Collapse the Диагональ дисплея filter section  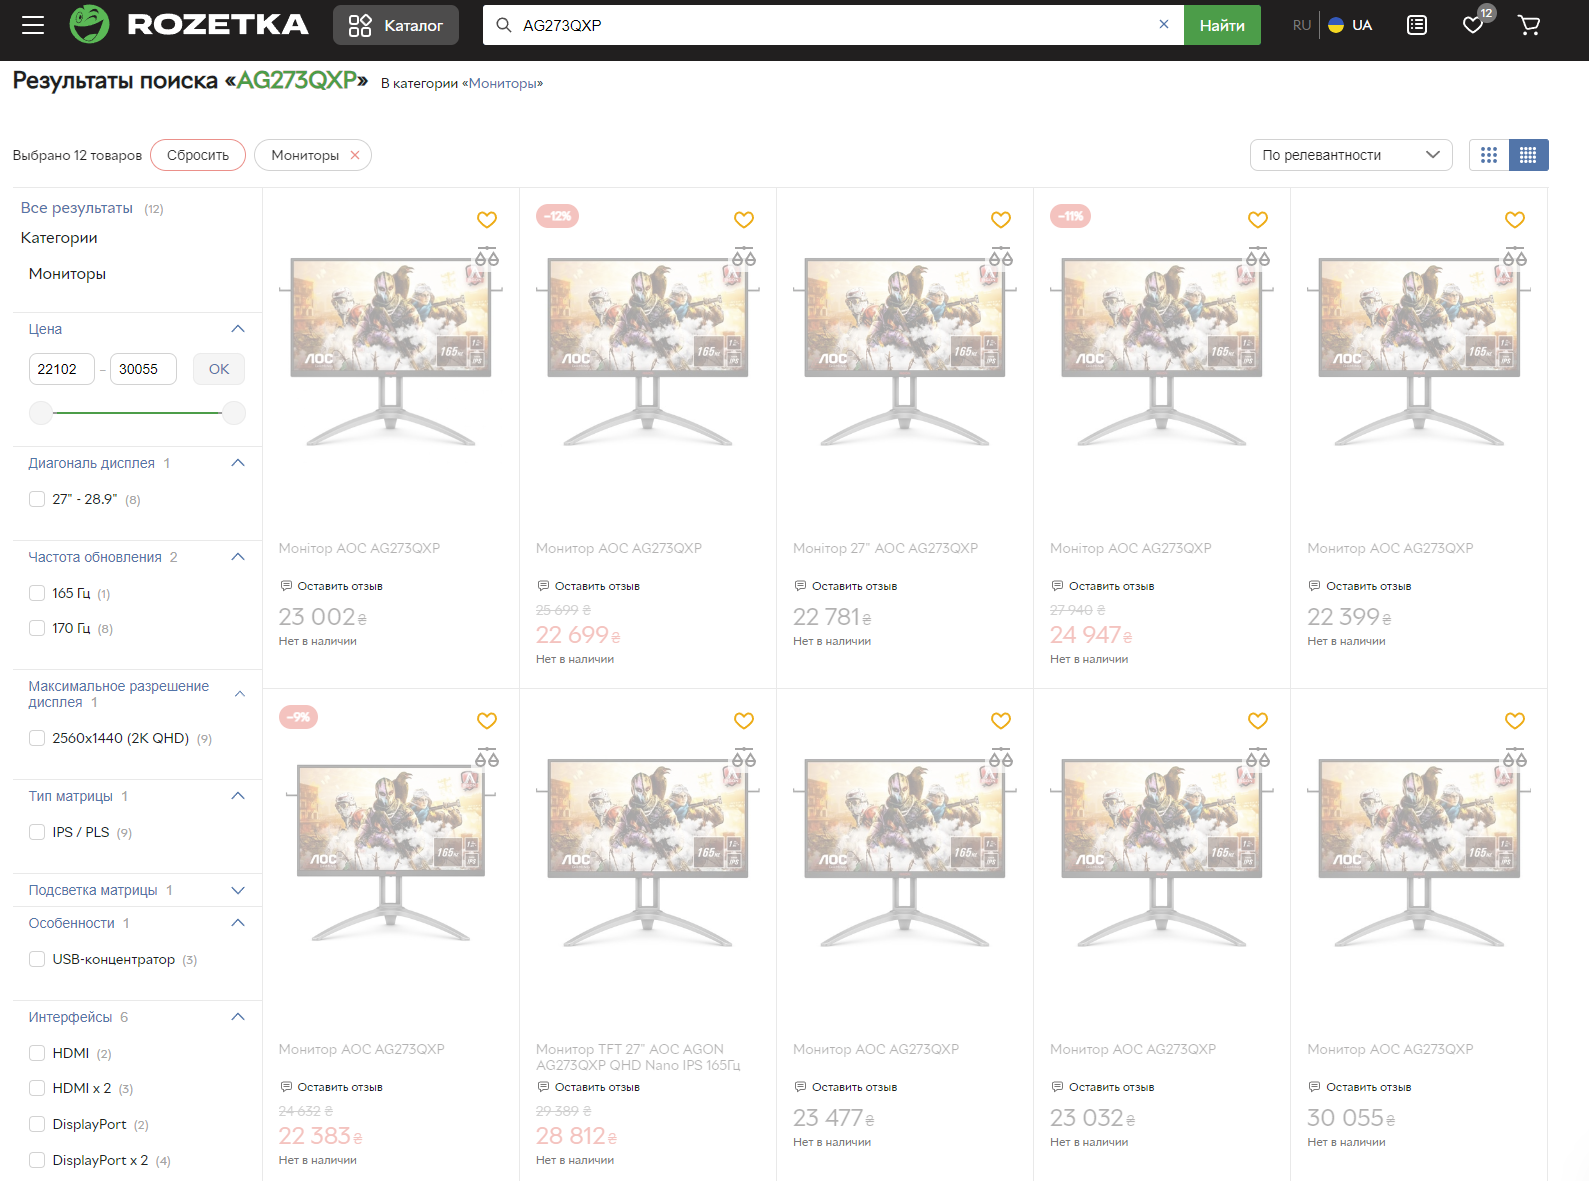point(238,463)
